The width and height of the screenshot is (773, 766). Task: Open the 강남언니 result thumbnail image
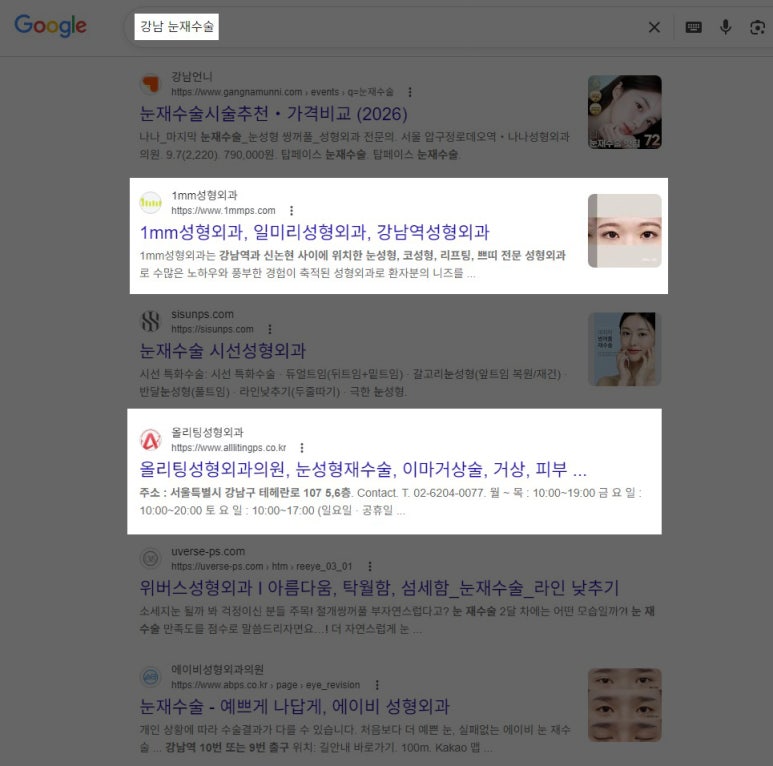tap(625, 112)
